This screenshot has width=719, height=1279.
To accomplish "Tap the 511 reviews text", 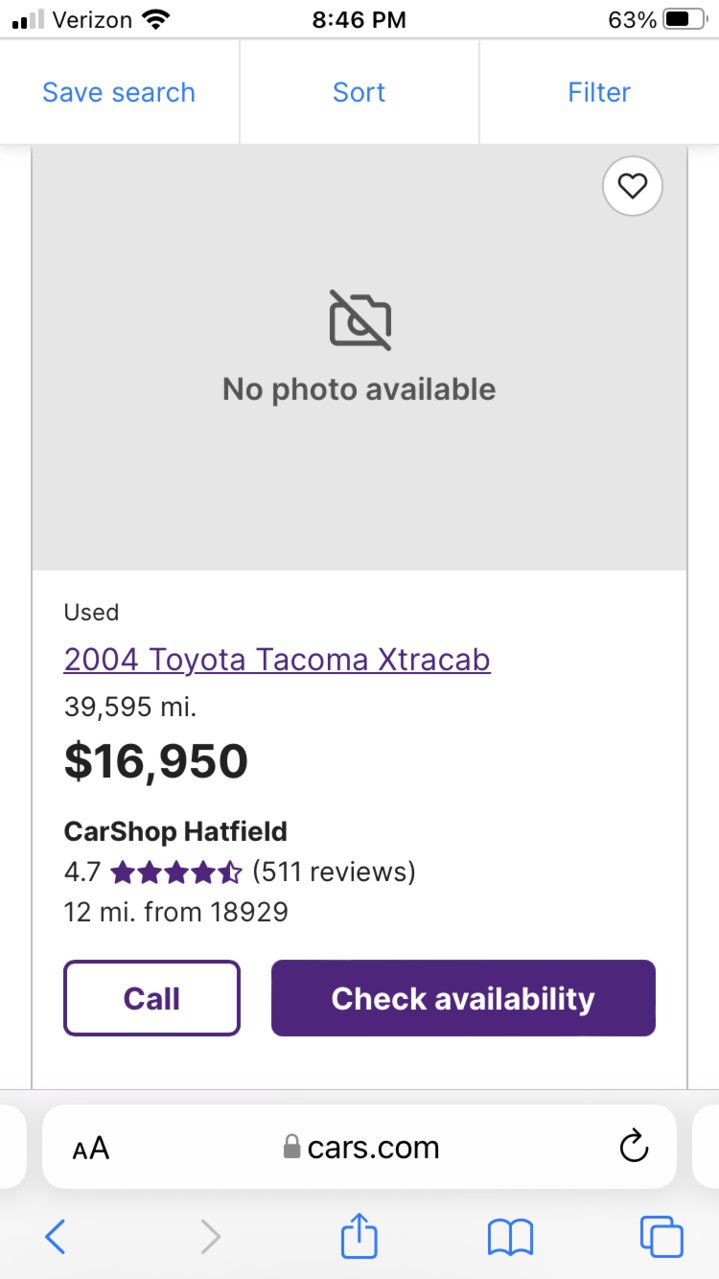I will point(334,872).
